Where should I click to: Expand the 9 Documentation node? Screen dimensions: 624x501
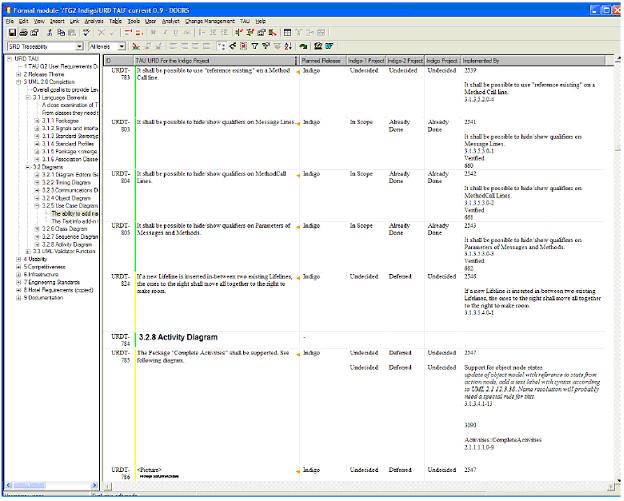(x=19, y=298)
